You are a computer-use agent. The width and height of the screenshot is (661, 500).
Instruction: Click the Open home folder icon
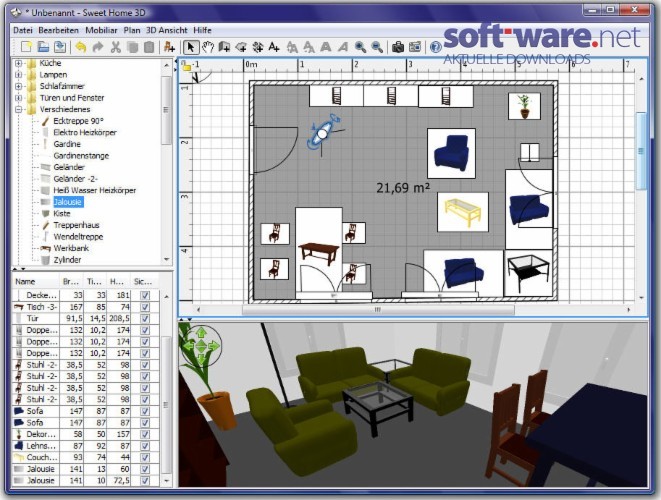[43, 47]
